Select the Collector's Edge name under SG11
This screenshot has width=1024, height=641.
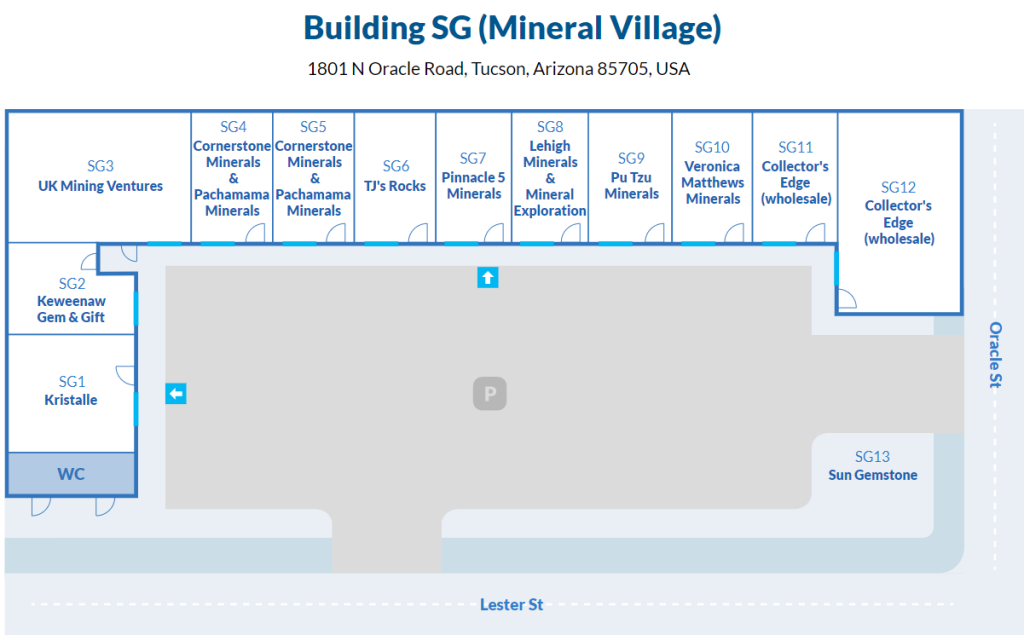pyautogui.click(x=795, y=183)
